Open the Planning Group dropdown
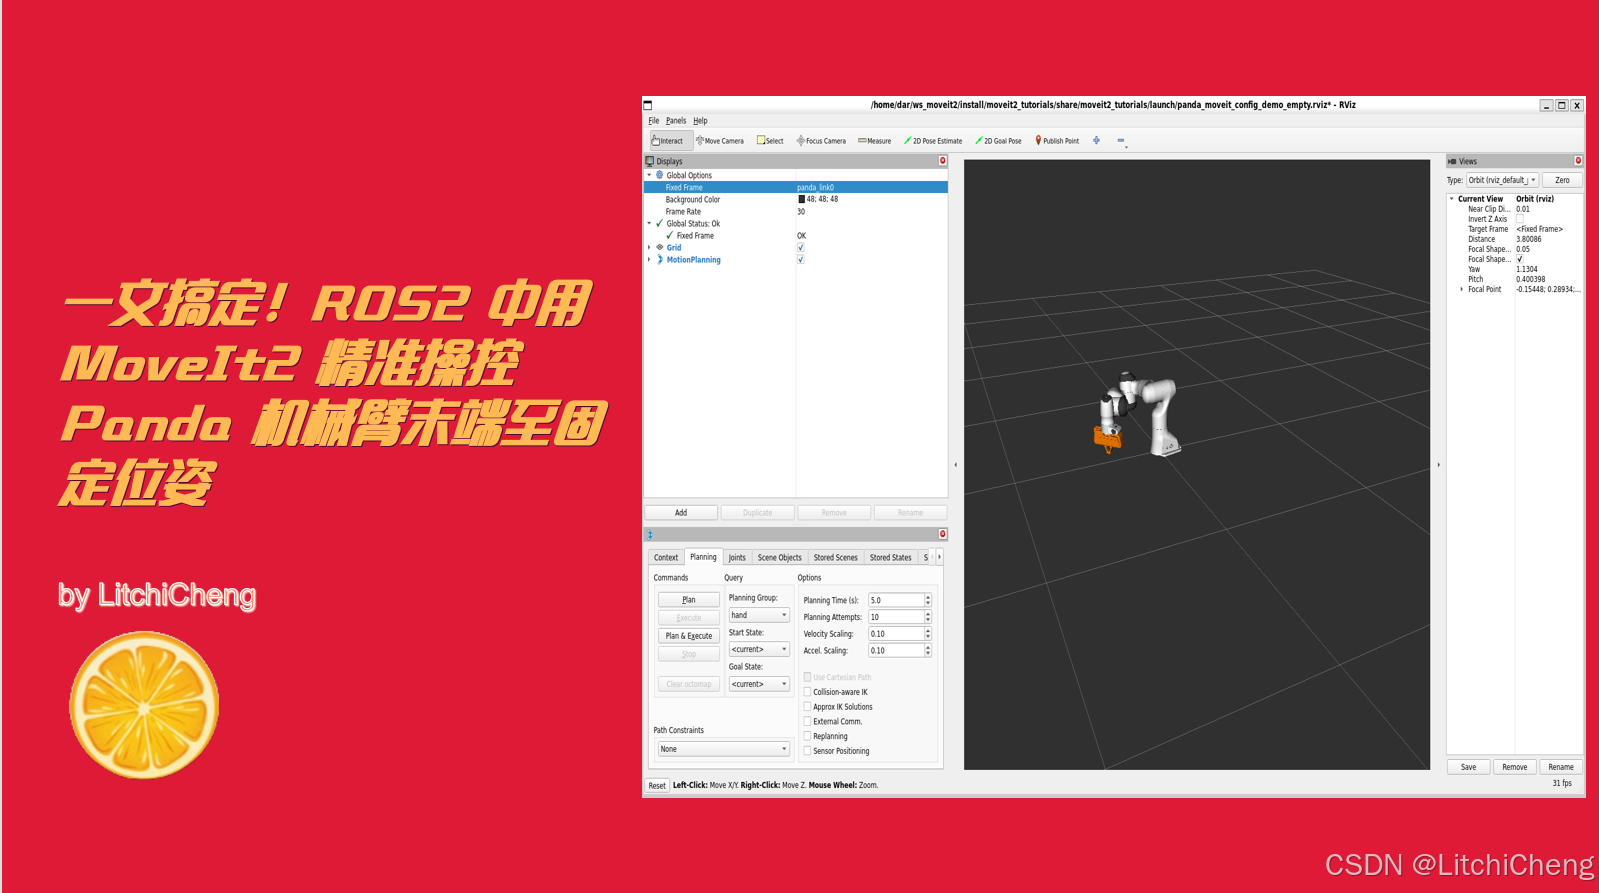 click(759, 615)
